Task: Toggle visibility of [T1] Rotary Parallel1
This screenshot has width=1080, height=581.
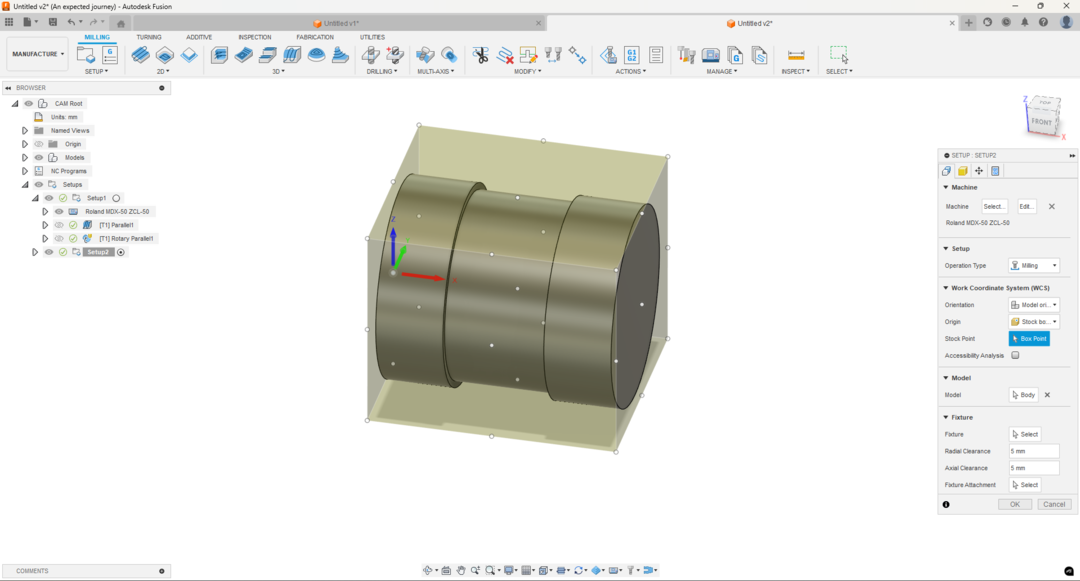Action: 59,238
